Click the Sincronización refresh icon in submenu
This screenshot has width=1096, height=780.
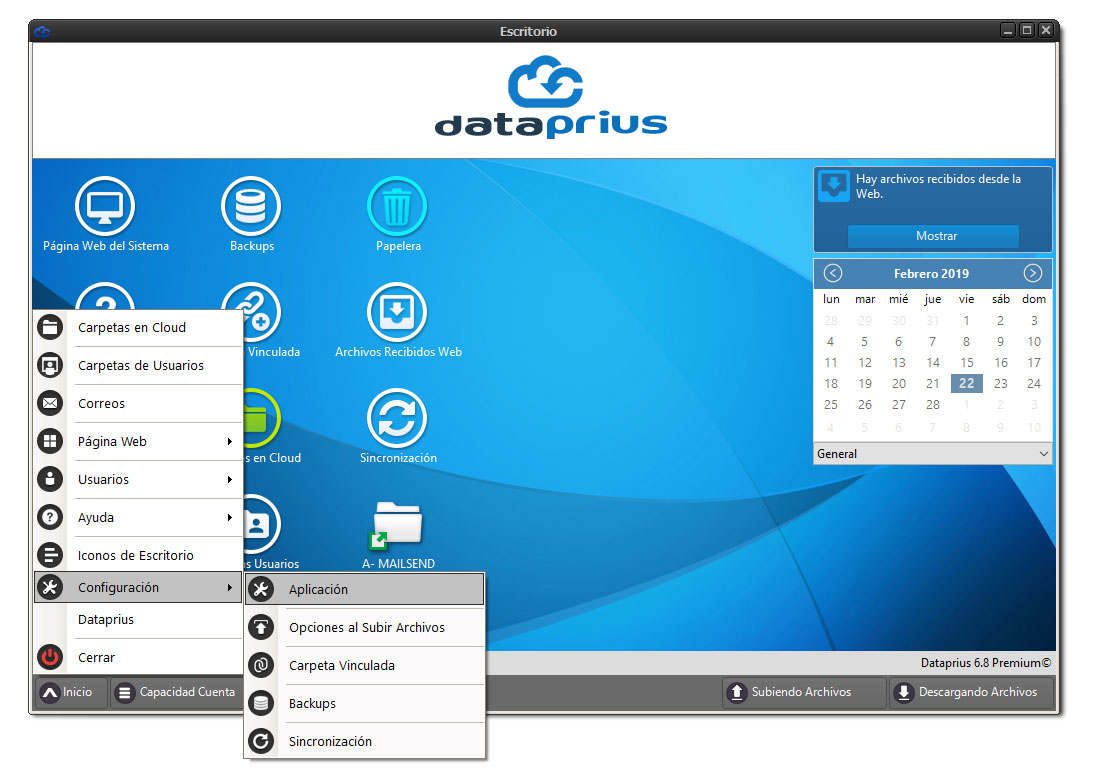pos(261,741)
